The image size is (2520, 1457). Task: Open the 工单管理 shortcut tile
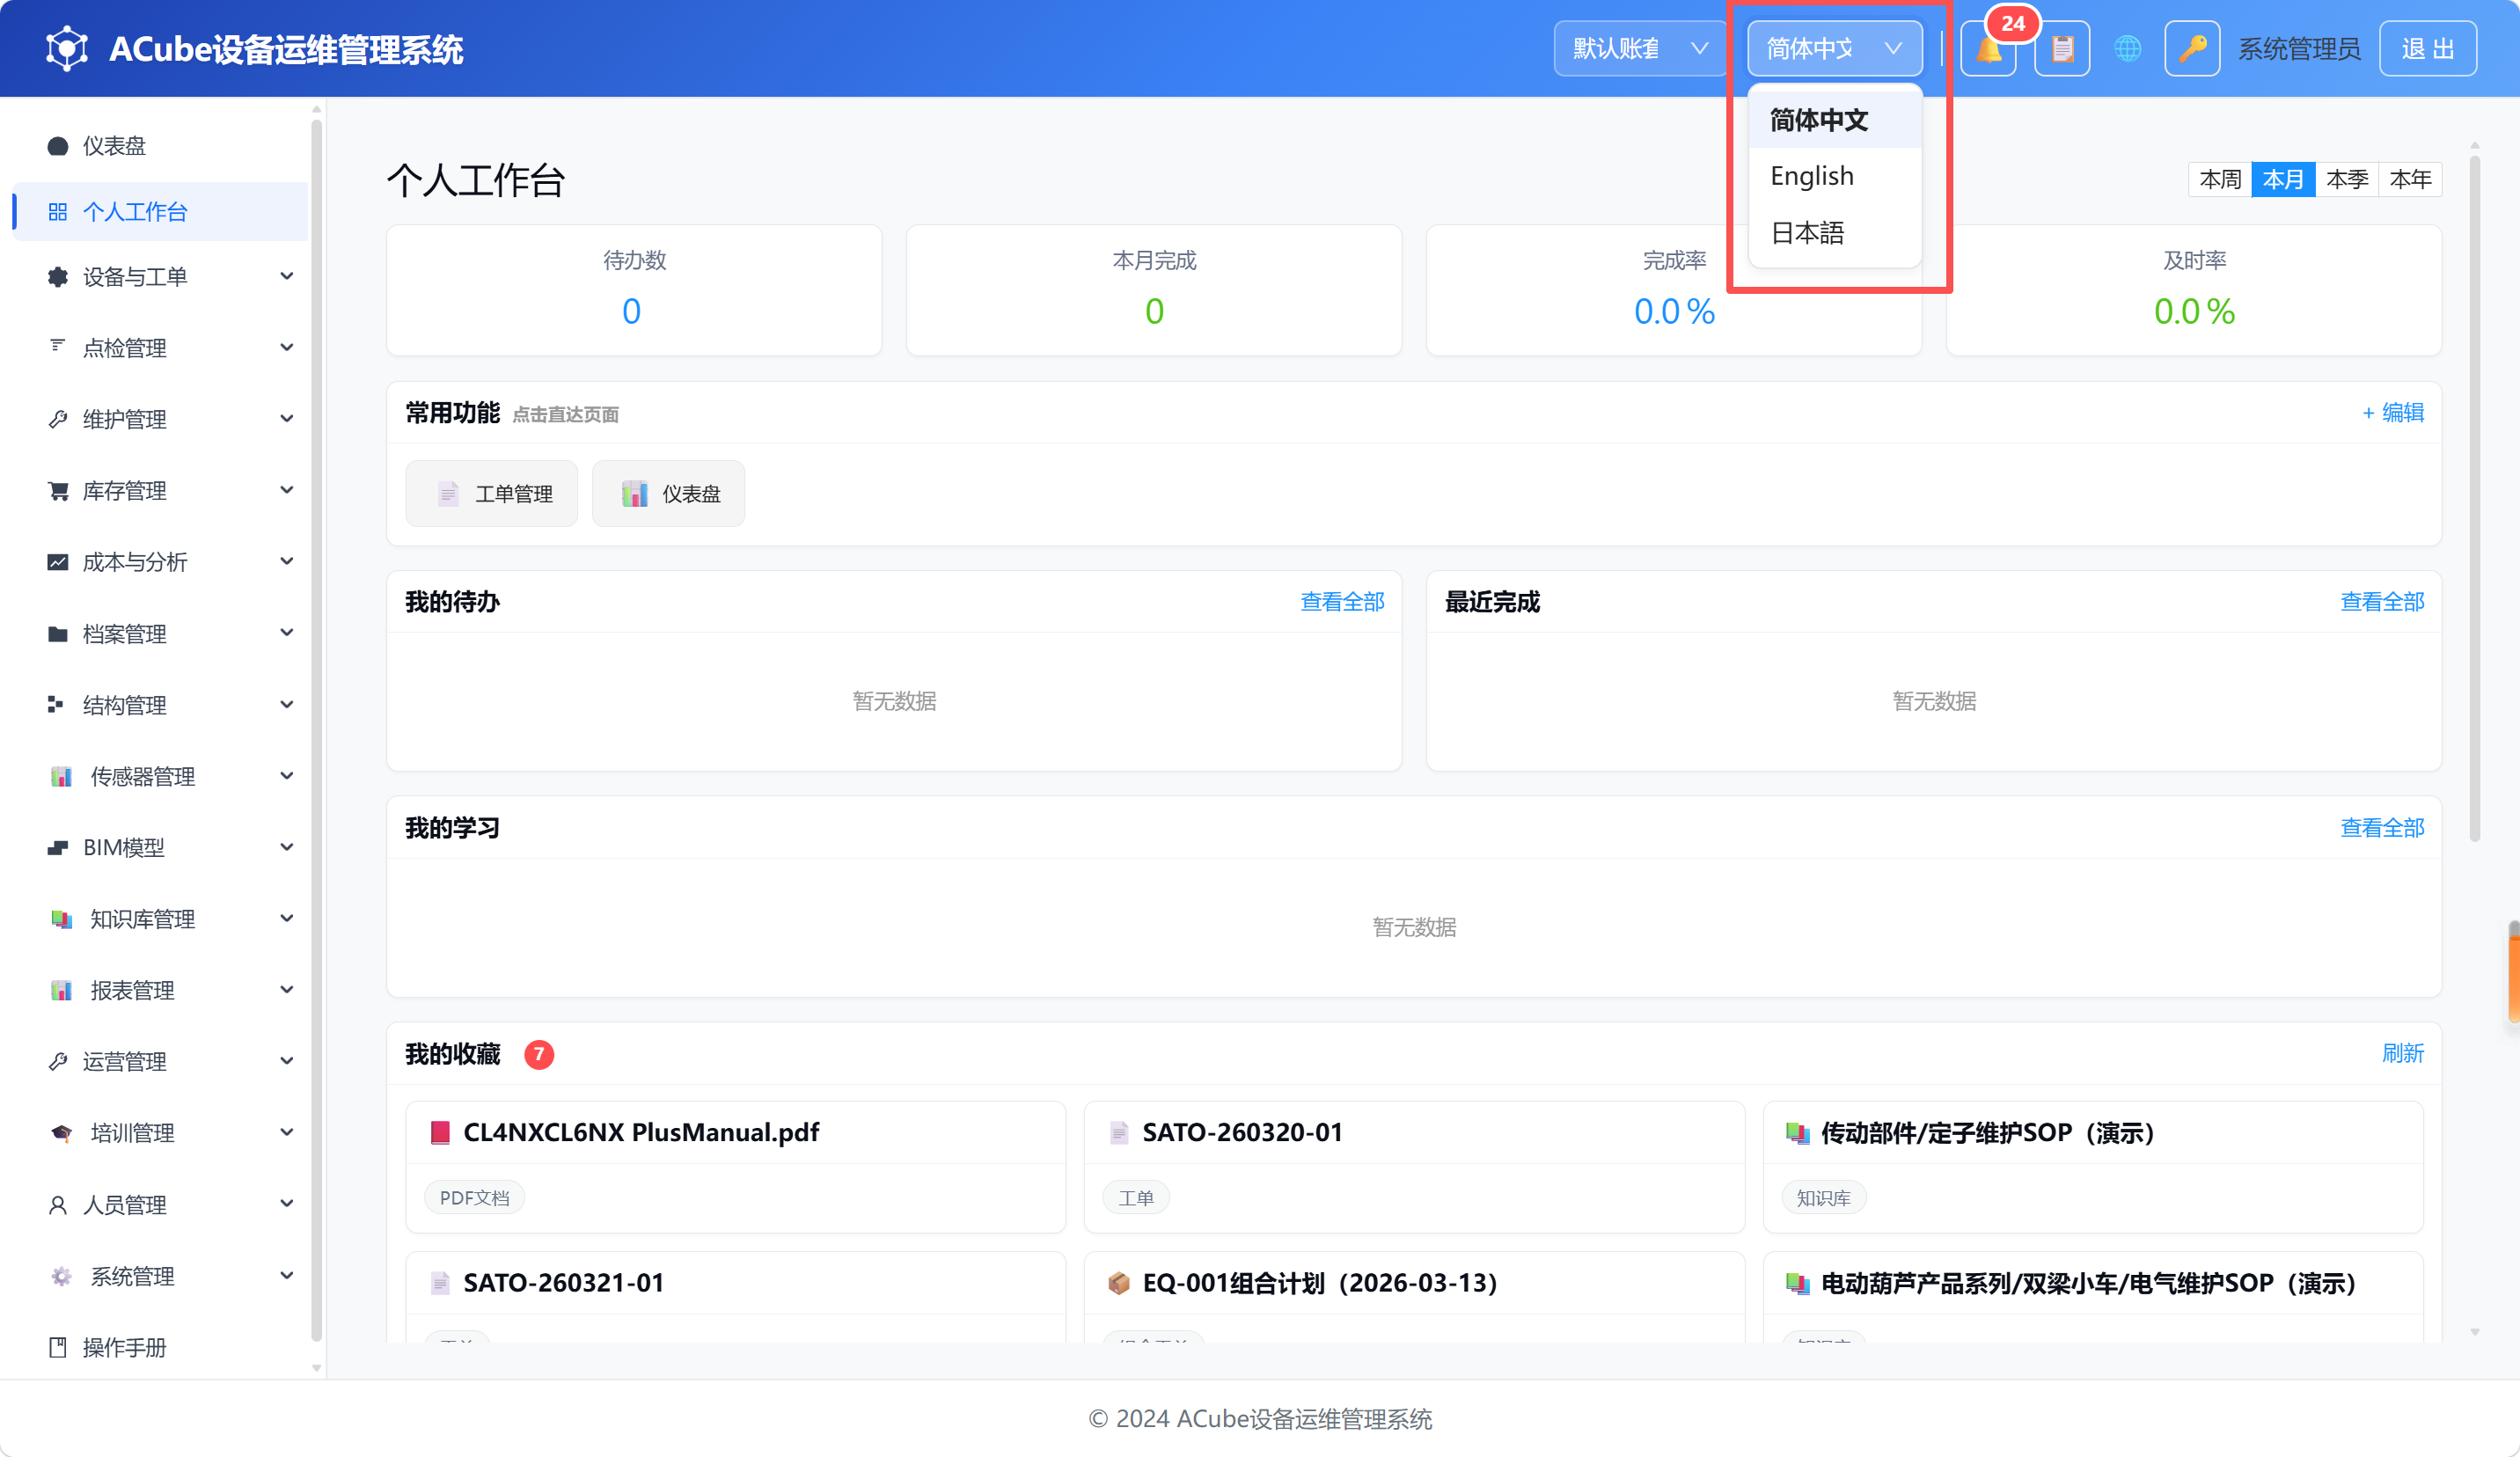click(491, 493)
